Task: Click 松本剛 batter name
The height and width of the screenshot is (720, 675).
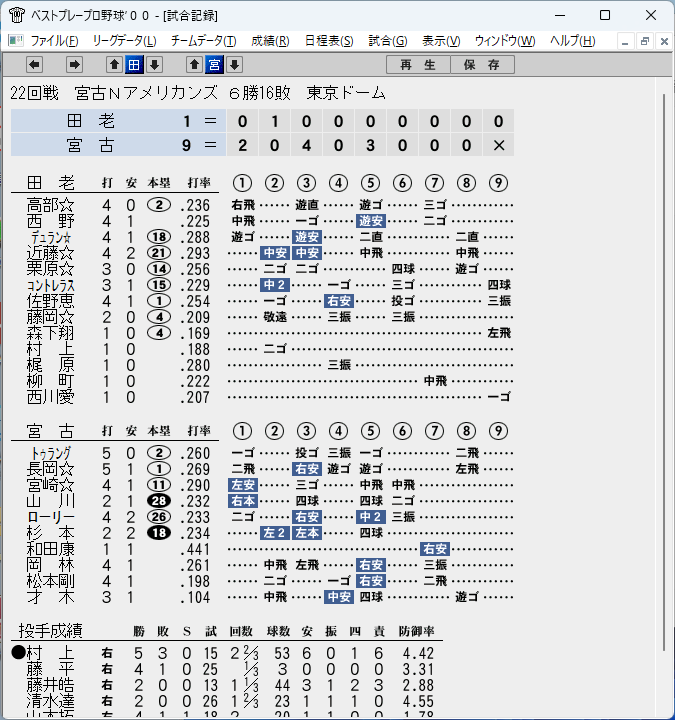Action: (x=51, y=581)
